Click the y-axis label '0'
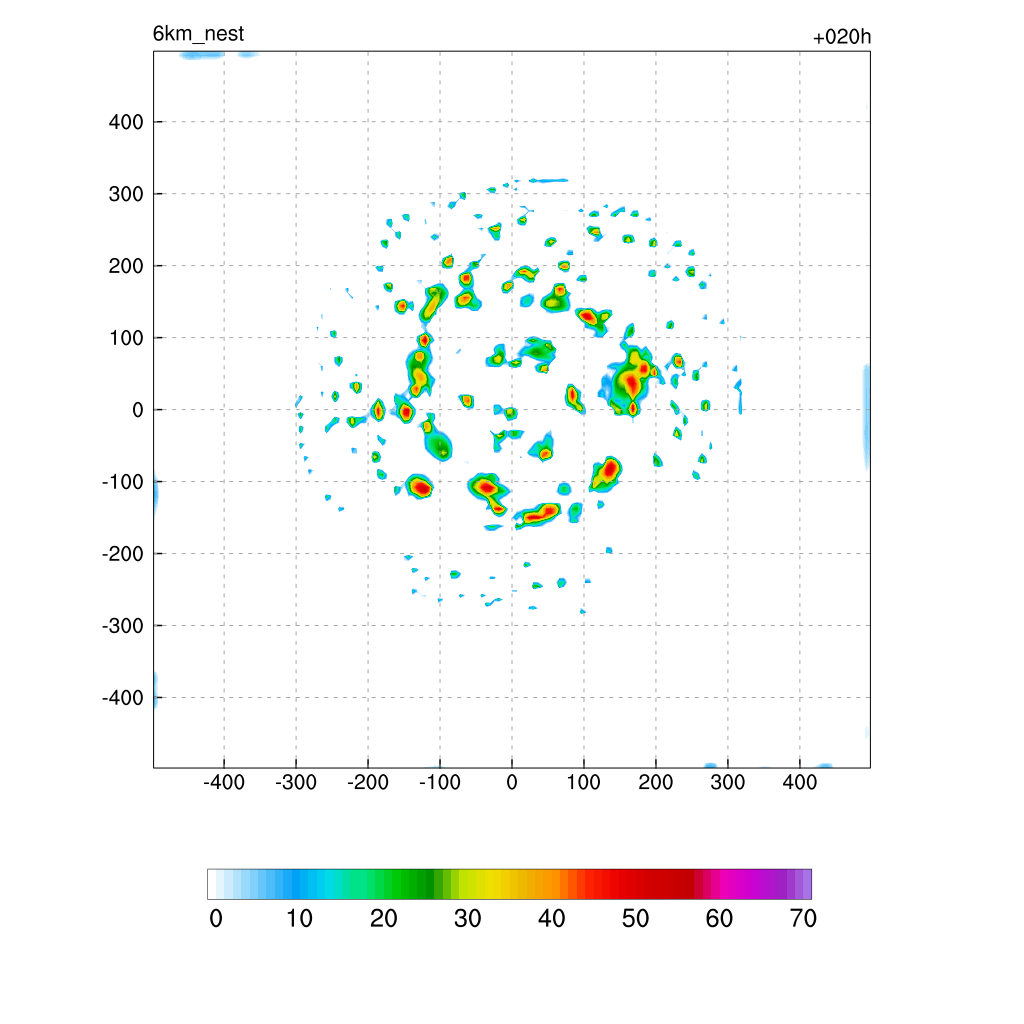The height and width of the screenshot is (1024, 1024). point(138,410)
